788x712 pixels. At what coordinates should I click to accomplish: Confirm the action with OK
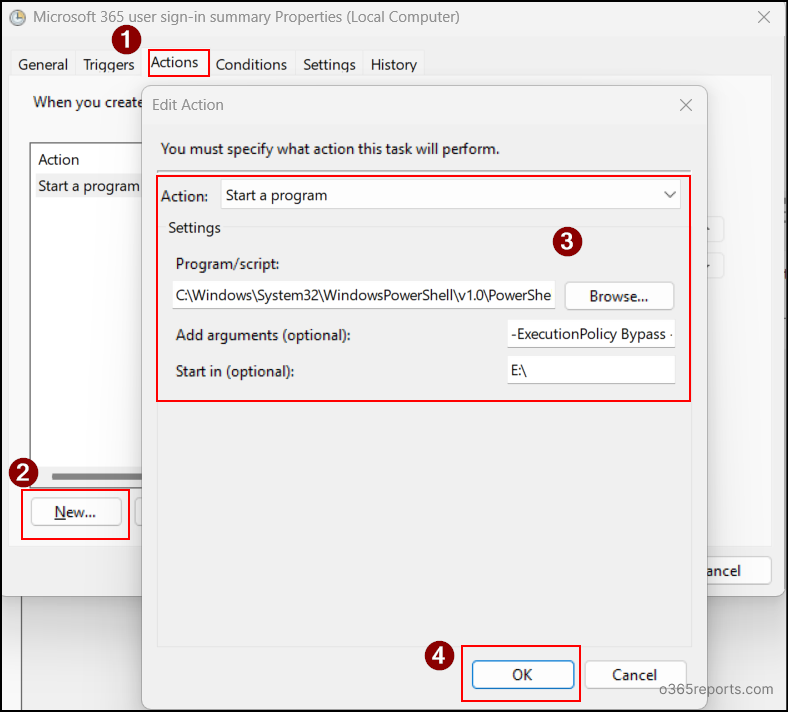pyautogui.click(x=522, y=674)
